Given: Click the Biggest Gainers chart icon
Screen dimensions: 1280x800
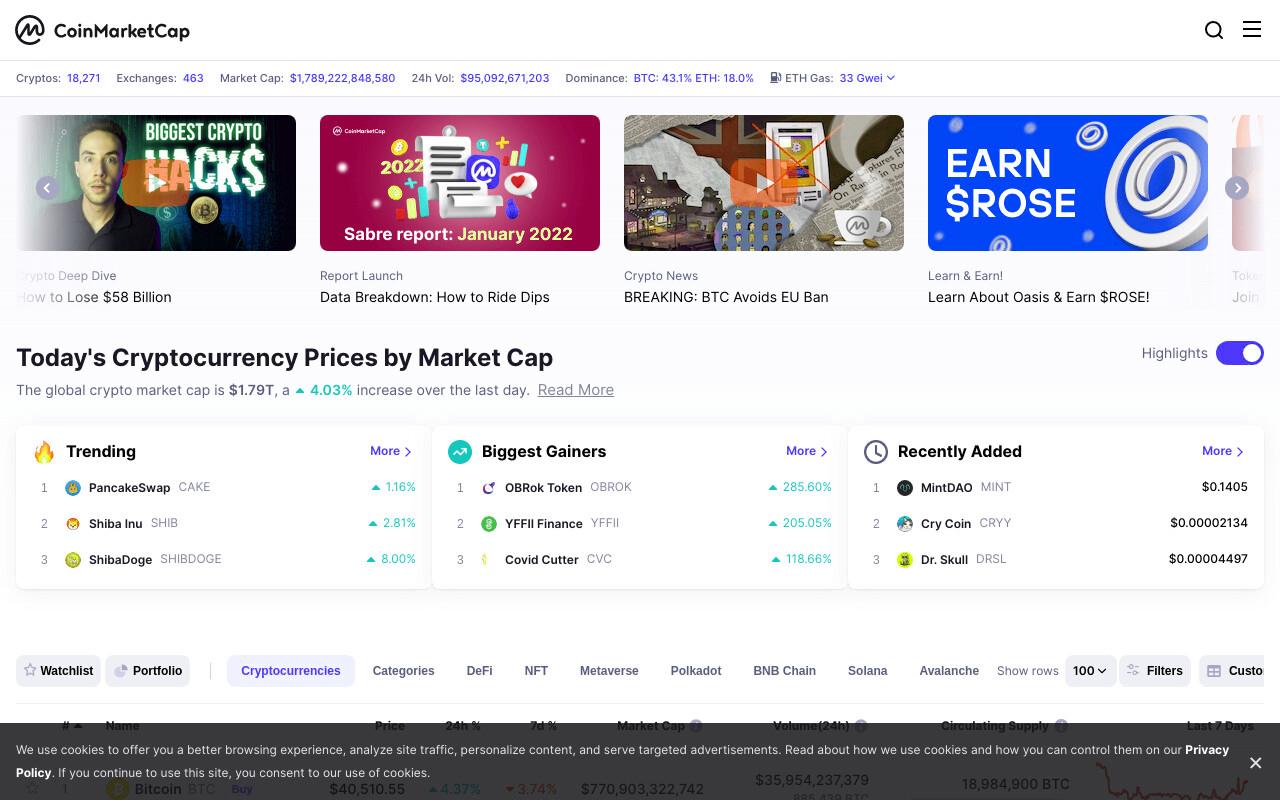Looking at the screenshot, I should (x=460, y=452).
